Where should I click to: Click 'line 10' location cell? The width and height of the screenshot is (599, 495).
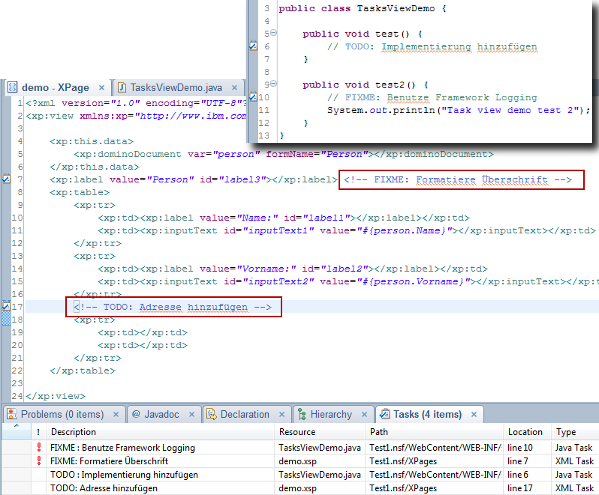coord(520,448)
